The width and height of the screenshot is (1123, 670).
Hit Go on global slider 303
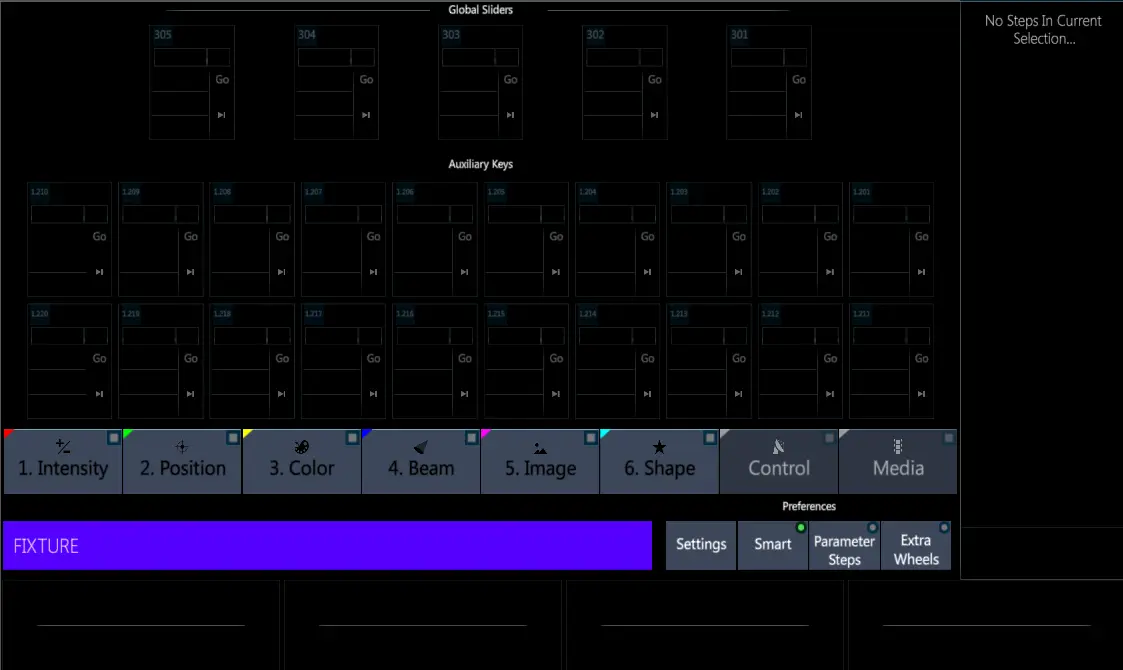click(x=511, y=80)
